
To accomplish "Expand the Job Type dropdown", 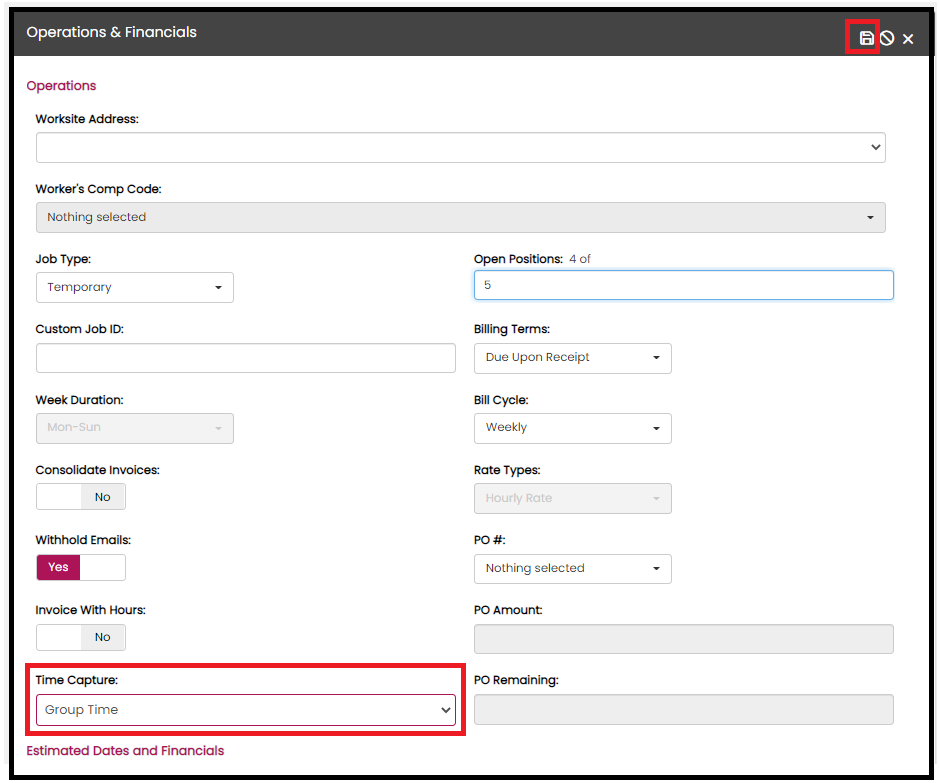I will [x=135, y=287].
